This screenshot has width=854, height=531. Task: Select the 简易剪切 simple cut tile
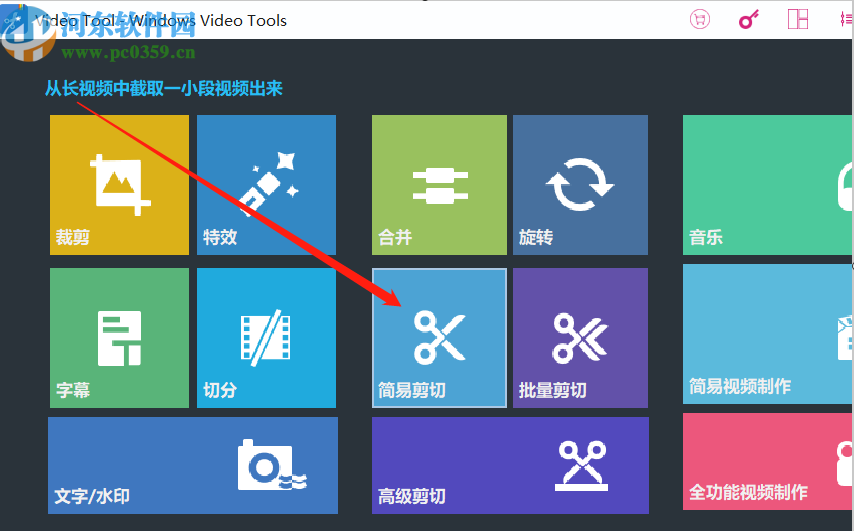coord(439,338)
